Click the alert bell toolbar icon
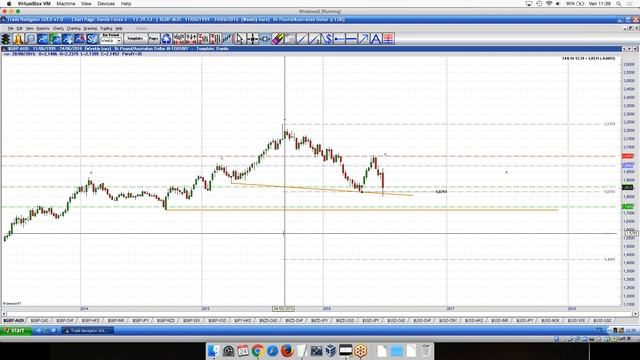This screenshot has width=640, height=360. (18, 39)
